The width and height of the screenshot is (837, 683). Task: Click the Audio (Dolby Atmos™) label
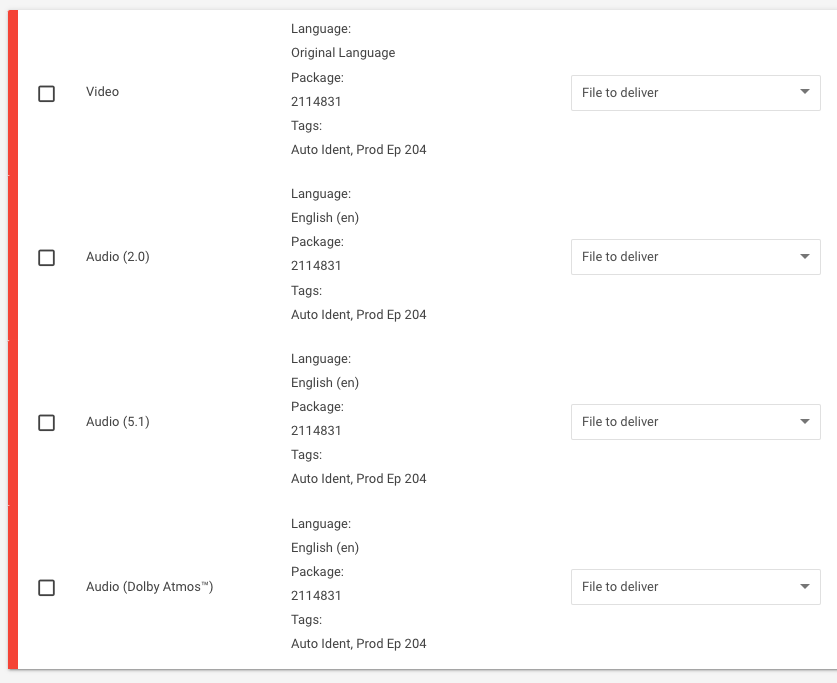149,586
